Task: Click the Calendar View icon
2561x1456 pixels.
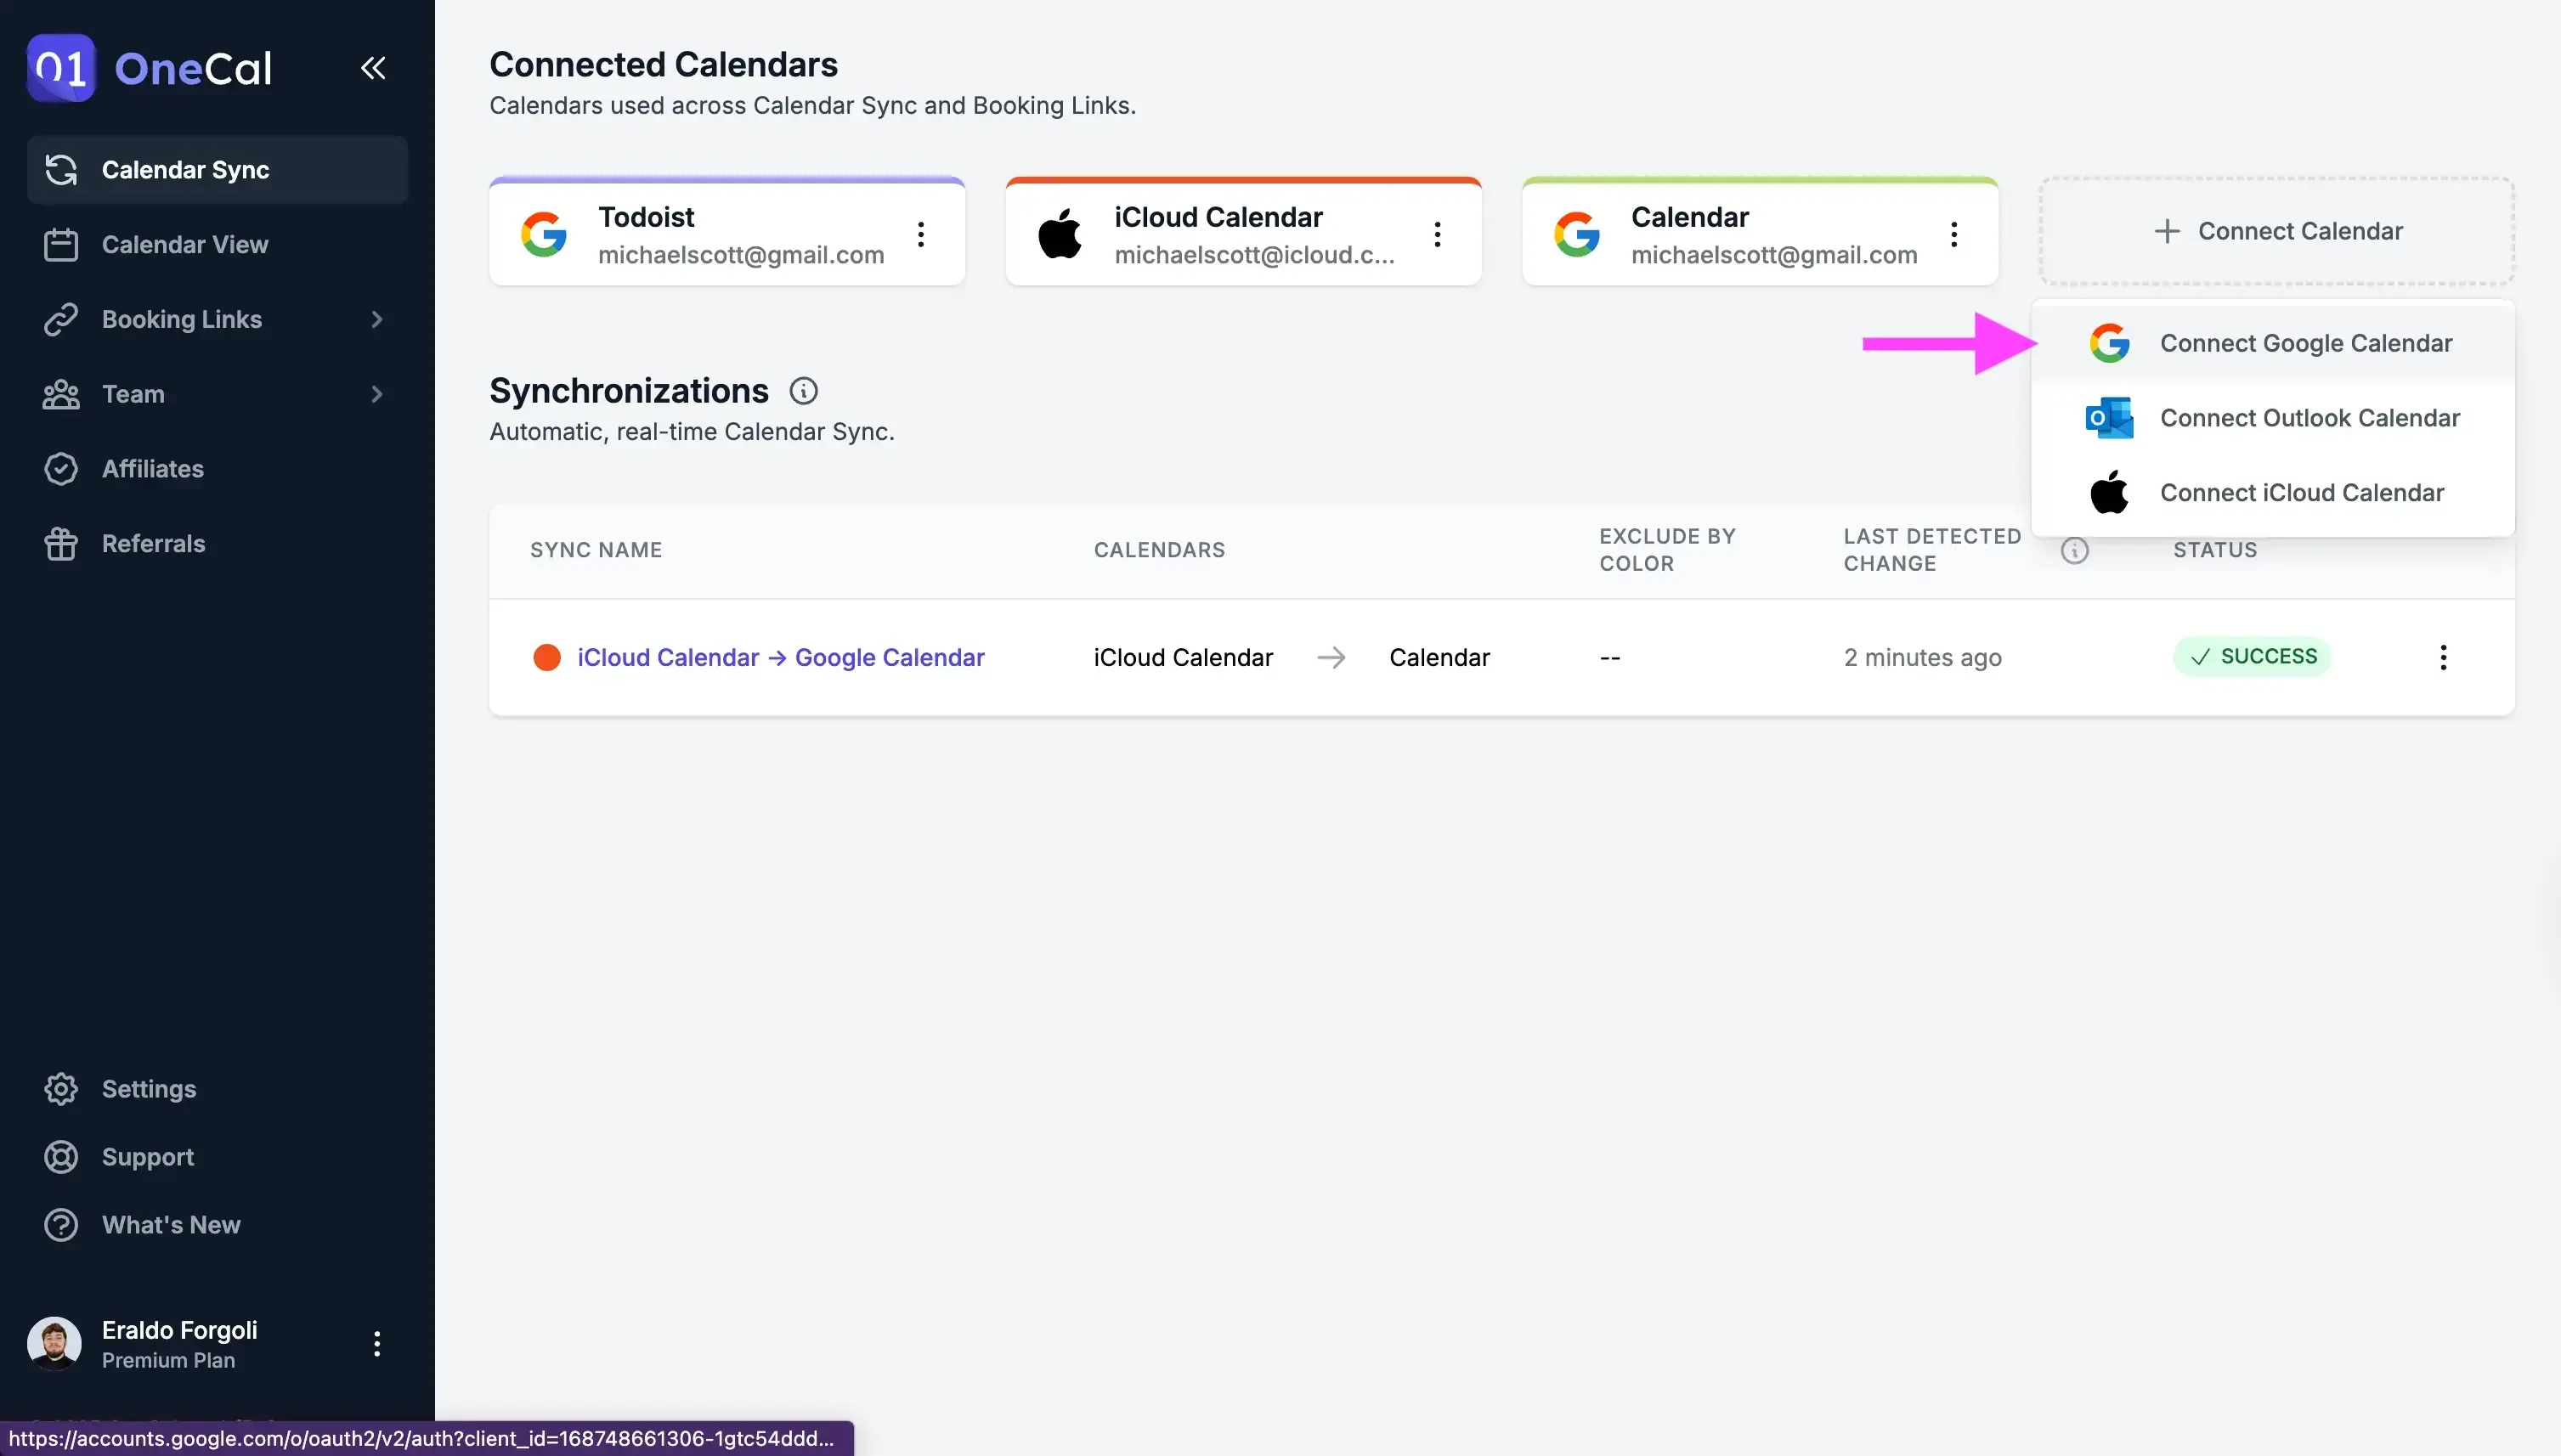Action: pyautogui.click(x=60, y=244)
